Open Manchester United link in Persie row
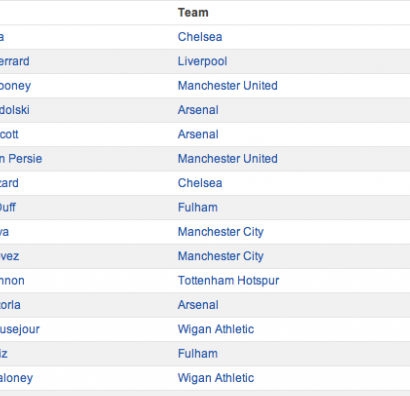The height and width of the screenshot is (396, 410). point(228,159)
